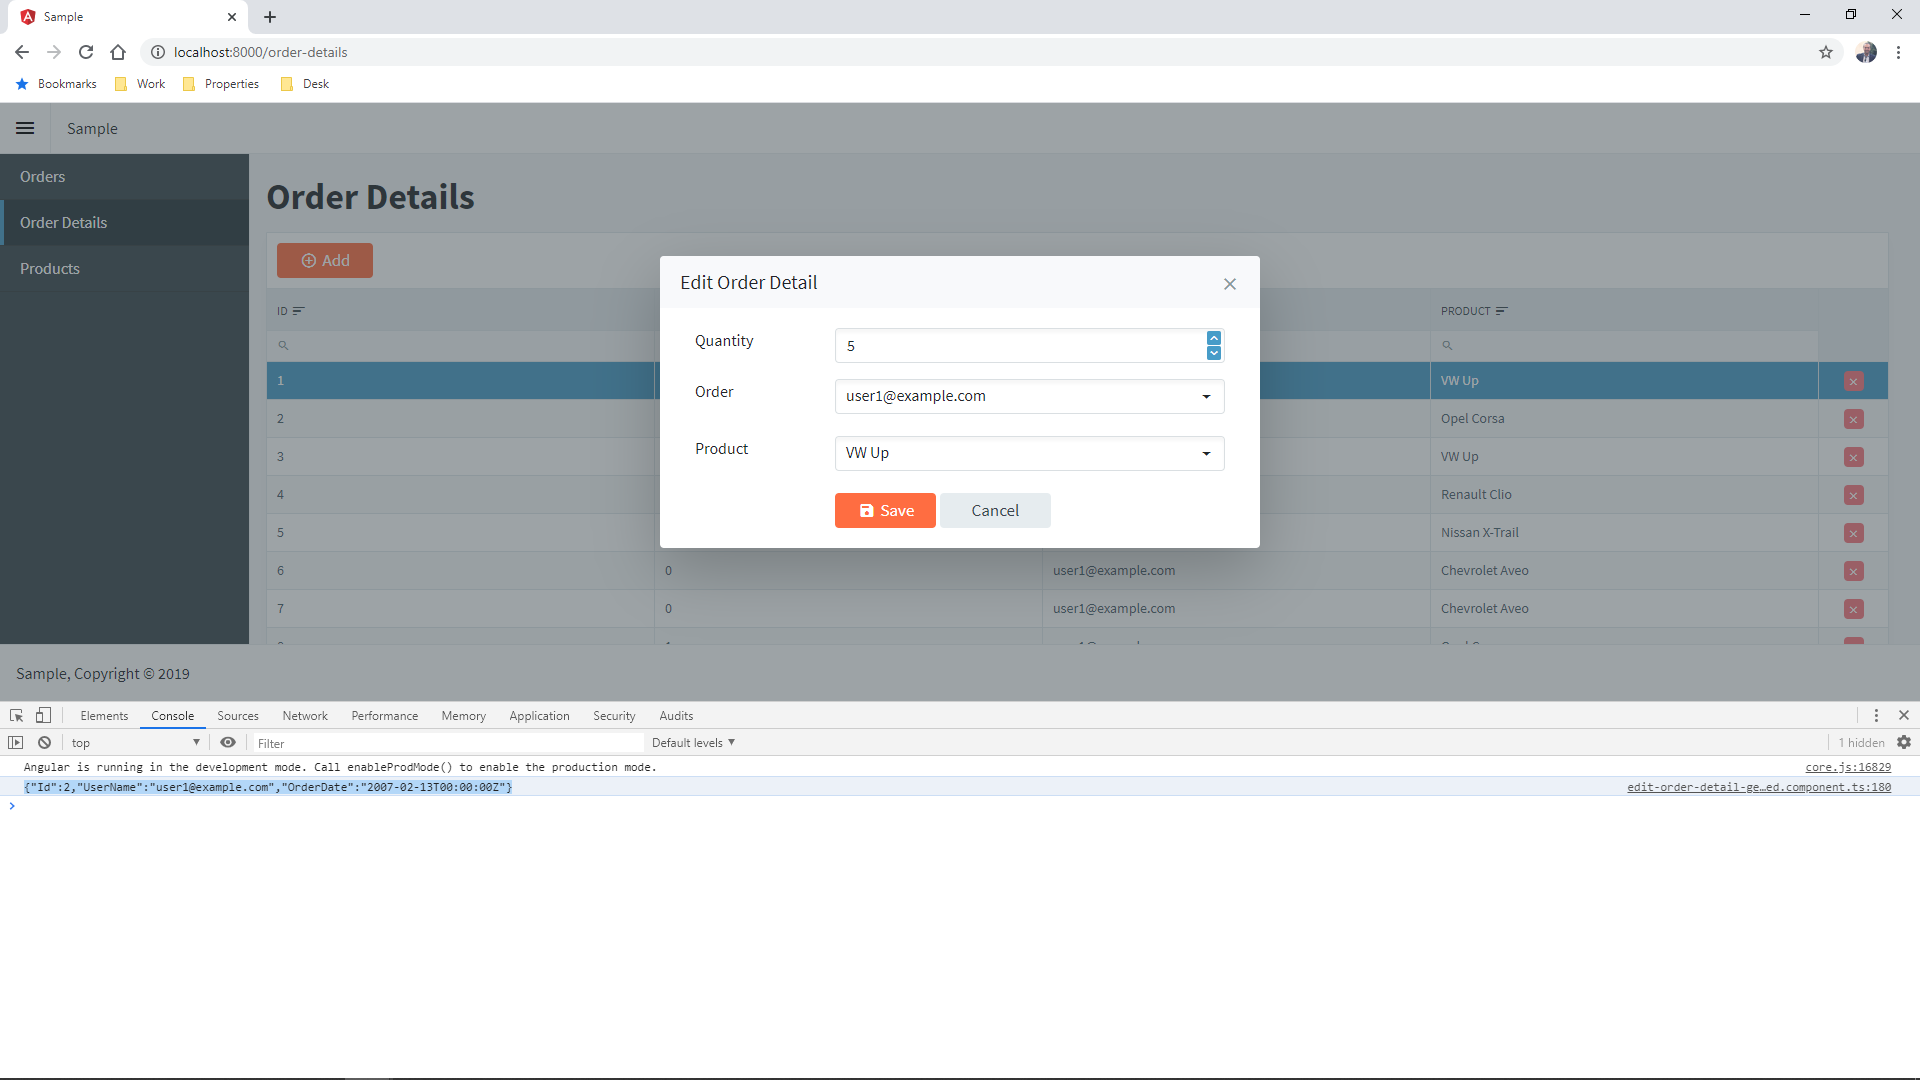Create a live expression with the eye icon
This screenshot has width=1920, height=1080.
(x=228, y=742)
